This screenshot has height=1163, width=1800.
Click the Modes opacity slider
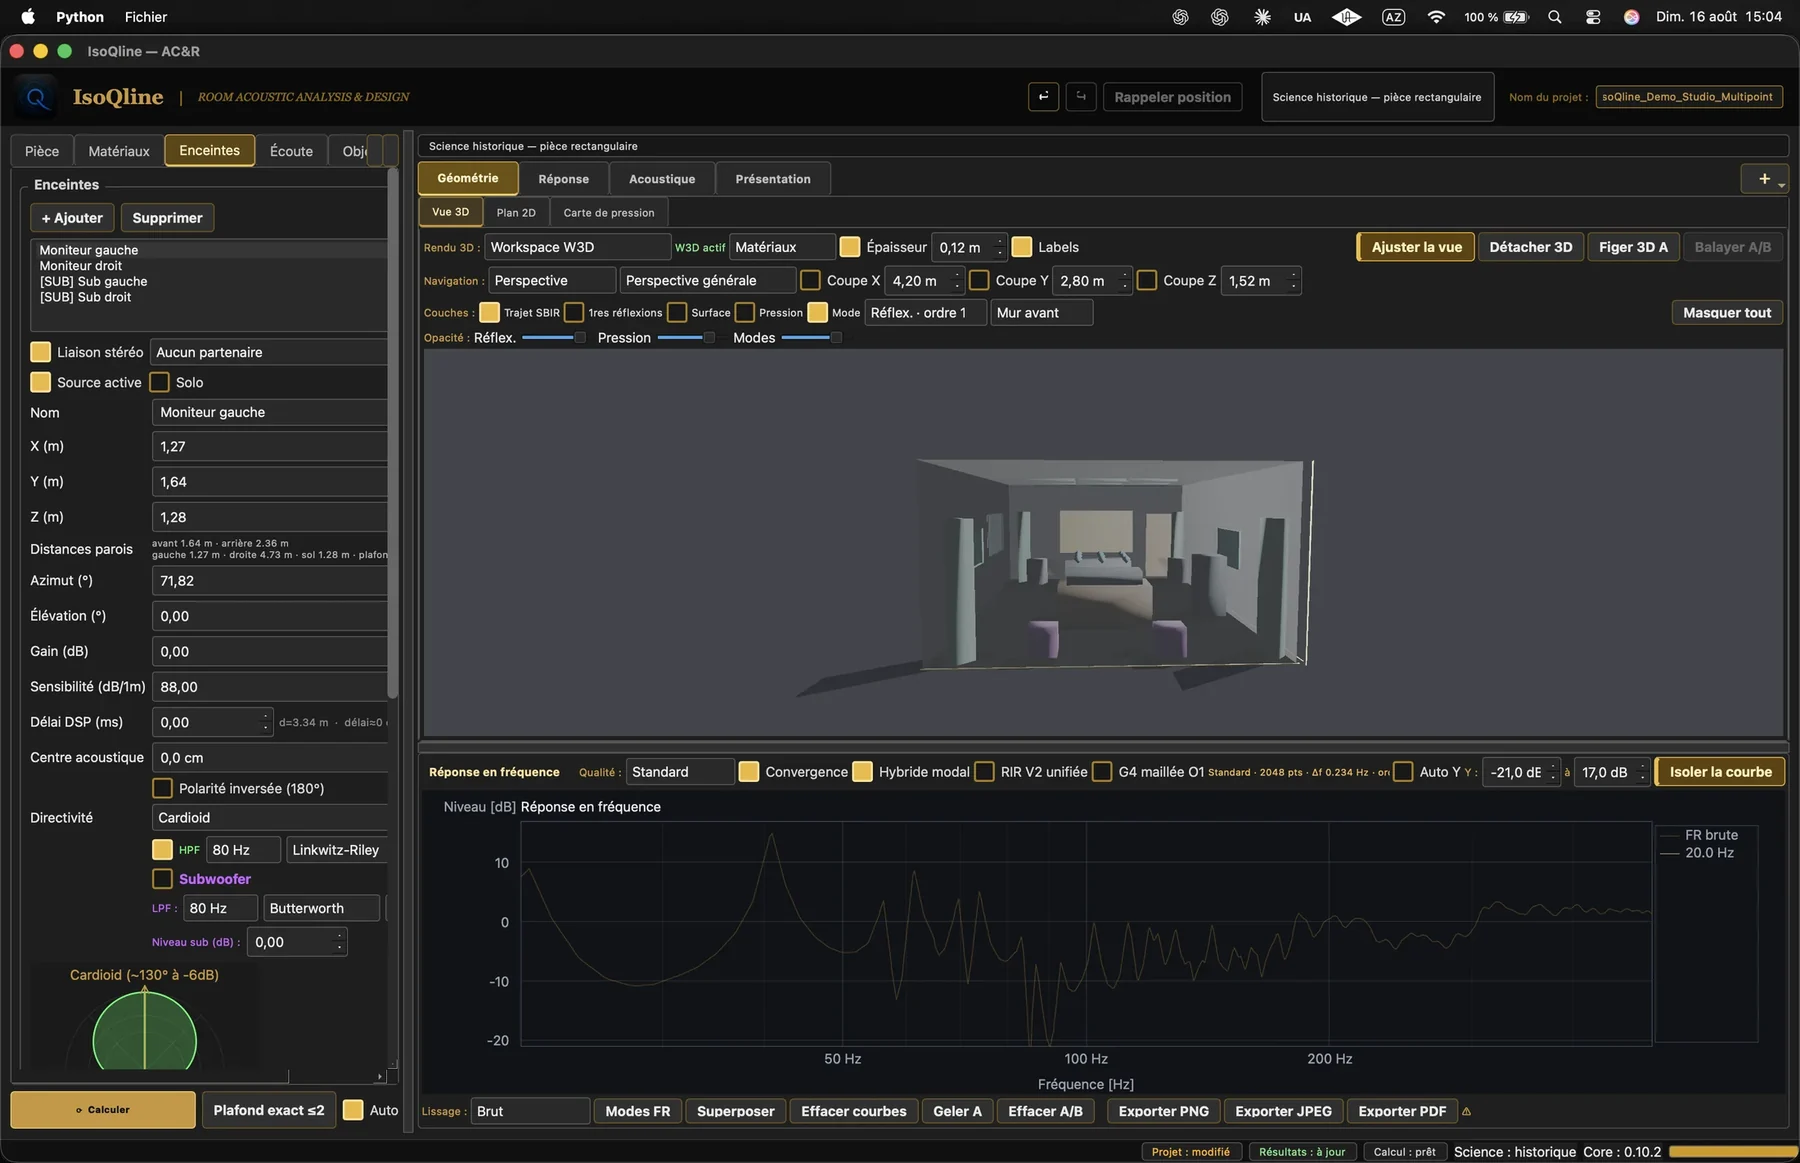coord(811,338)
